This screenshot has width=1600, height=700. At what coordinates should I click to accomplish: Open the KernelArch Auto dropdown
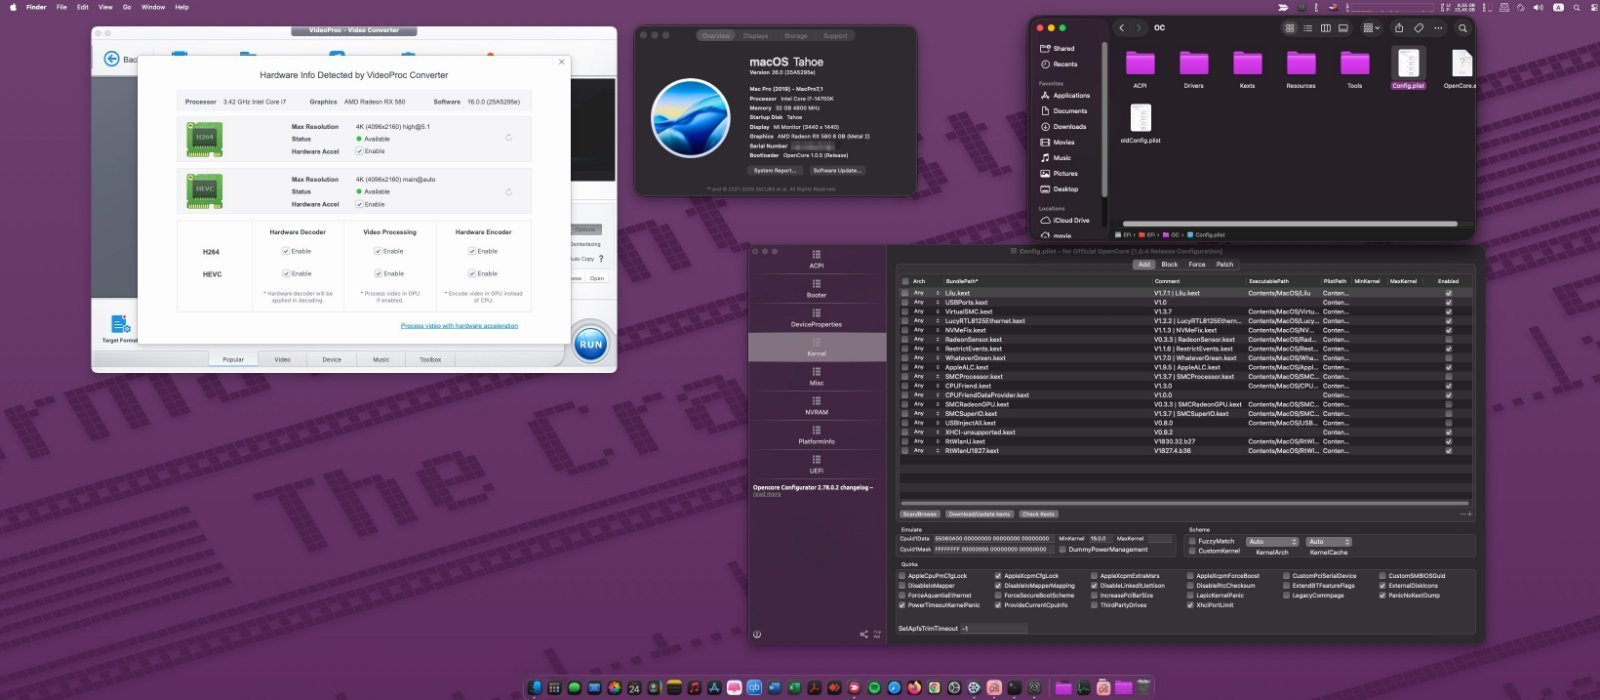(1272, 542)
